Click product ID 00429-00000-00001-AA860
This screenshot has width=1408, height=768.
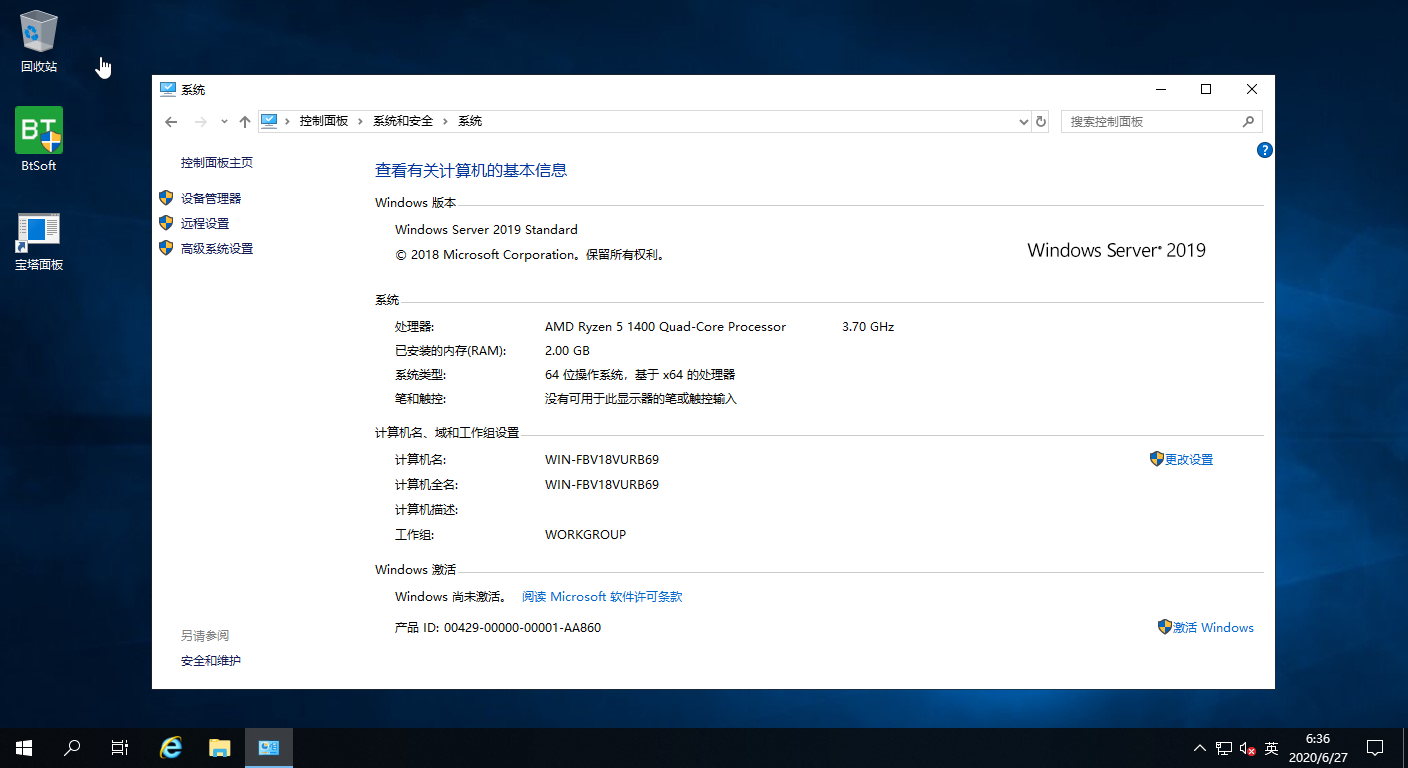pyautogui.click(x=522, y=627)
